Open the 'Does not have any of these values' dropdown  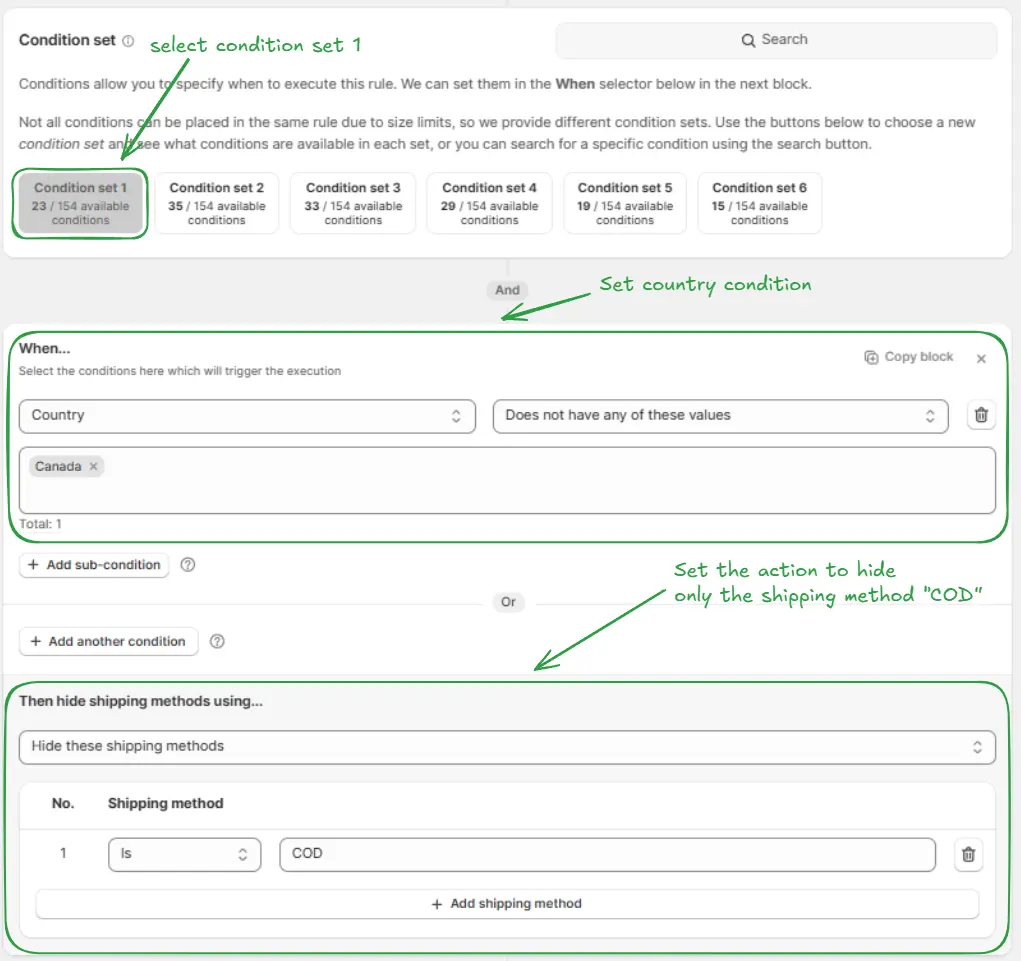tap(720, 416)
